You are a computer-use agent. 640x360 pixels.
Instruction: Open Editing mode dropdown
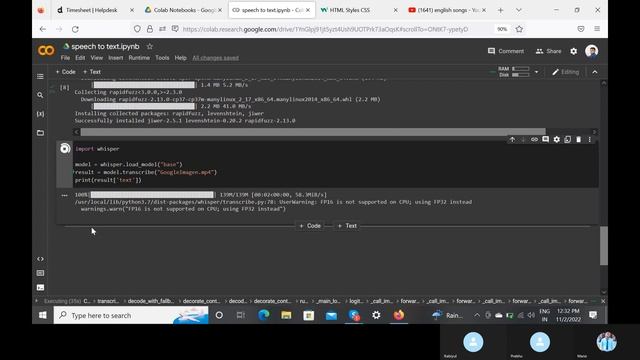pyautogui.click(x=566, y=72)
